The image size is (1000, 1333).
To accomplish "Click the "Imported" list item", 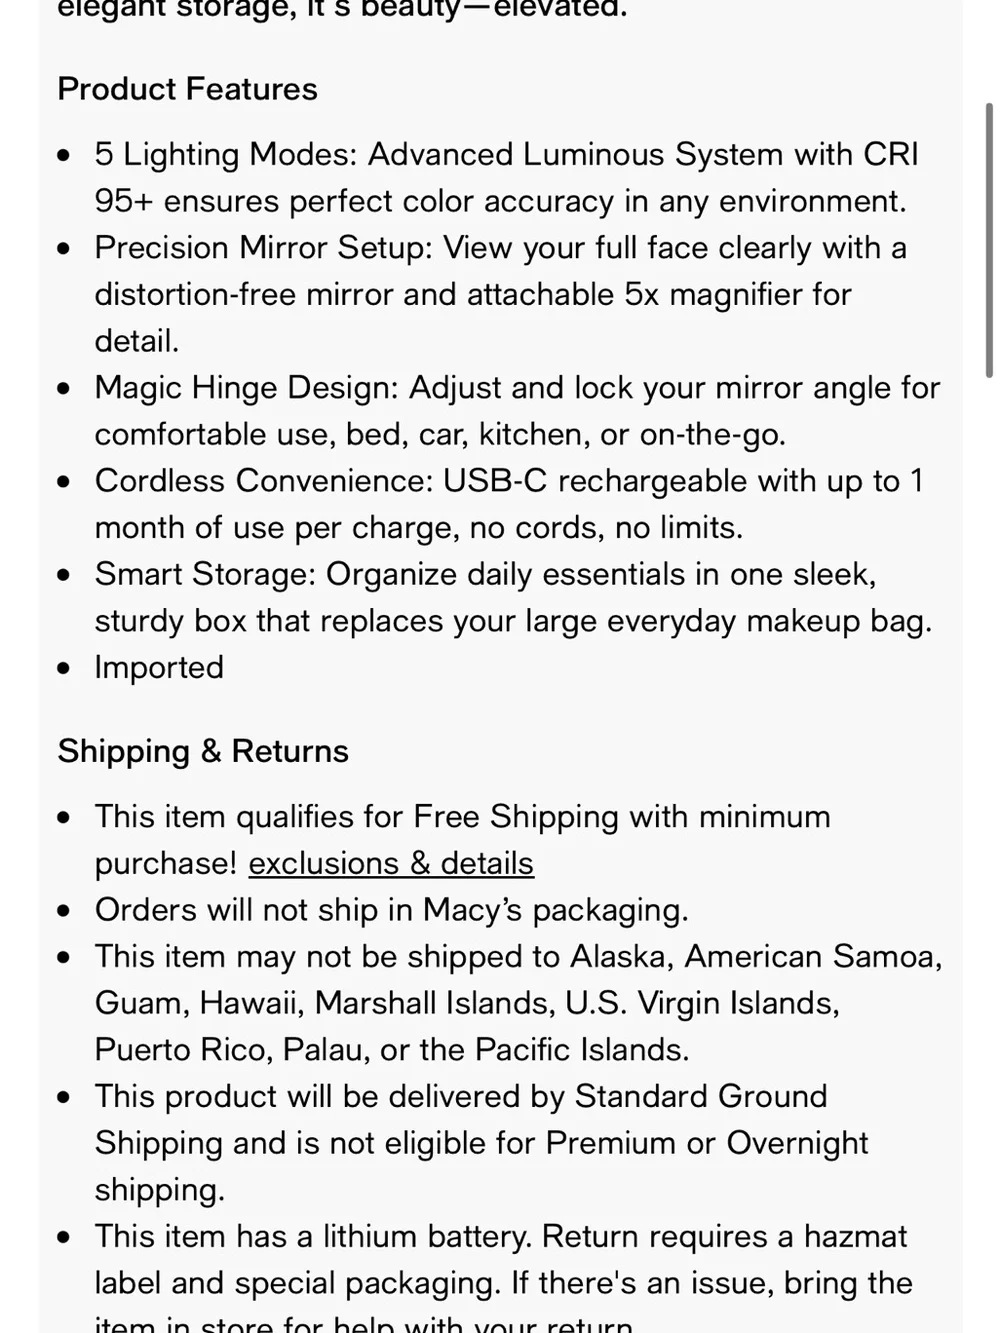I will [x=159, y=667].
